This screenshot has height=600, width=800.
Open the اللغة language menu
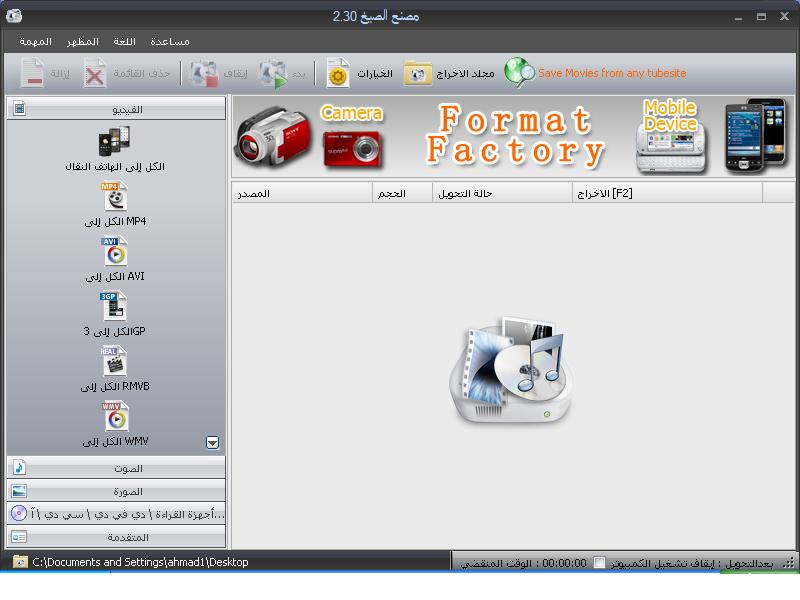point(124,41)
